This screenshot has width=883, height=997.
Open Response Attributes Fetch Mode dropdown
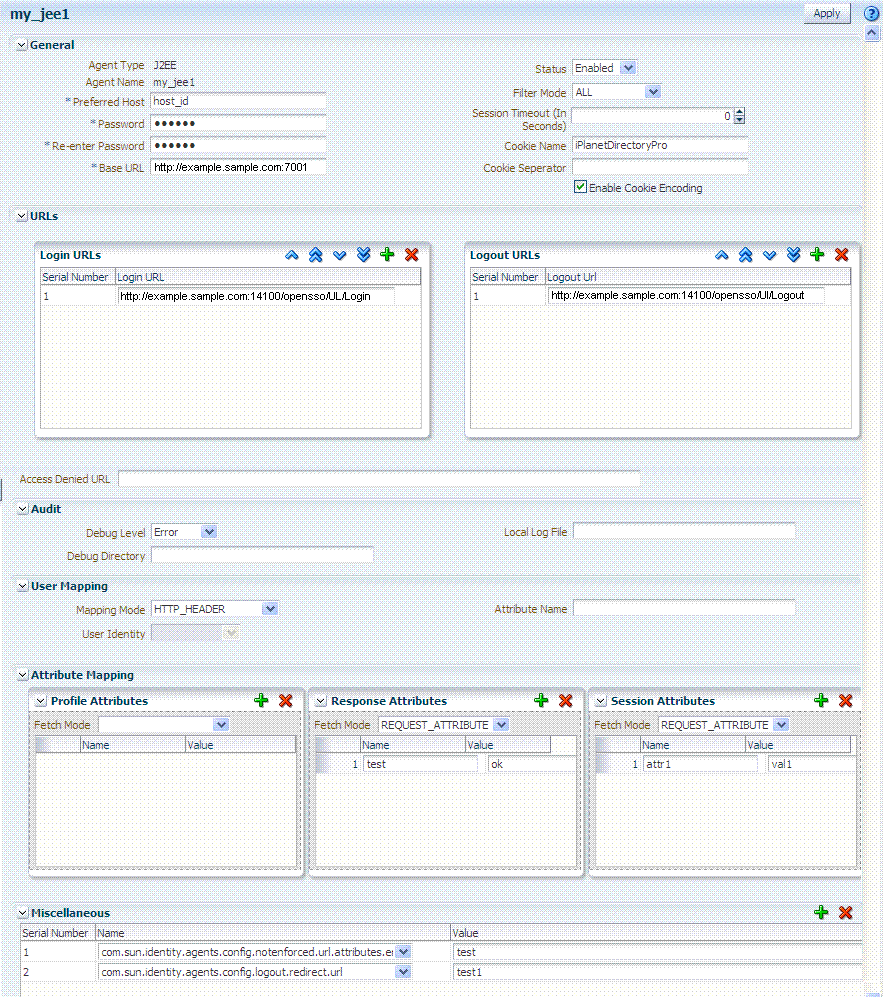pyautogui.click(x=501, y=725)
